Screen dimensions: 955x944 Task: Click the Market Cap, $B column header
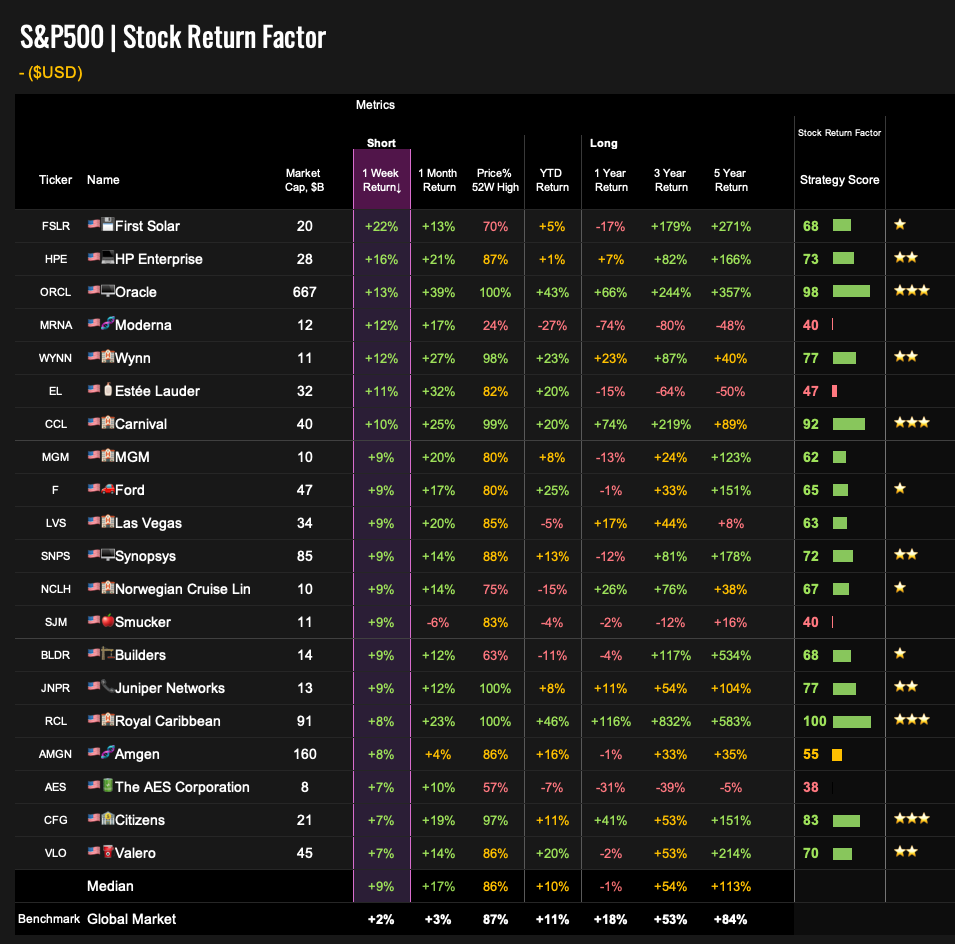click(304, 180)
